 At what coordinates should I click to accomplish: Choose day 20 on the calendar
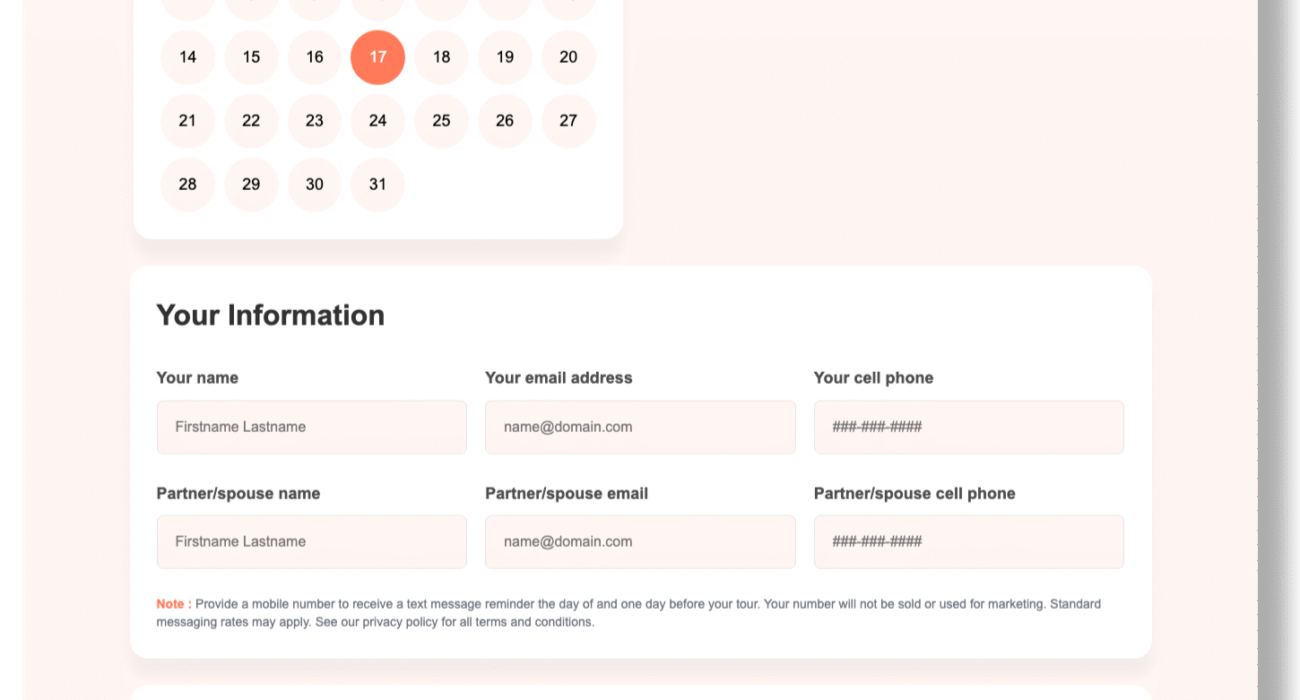[x=568, y=57]
